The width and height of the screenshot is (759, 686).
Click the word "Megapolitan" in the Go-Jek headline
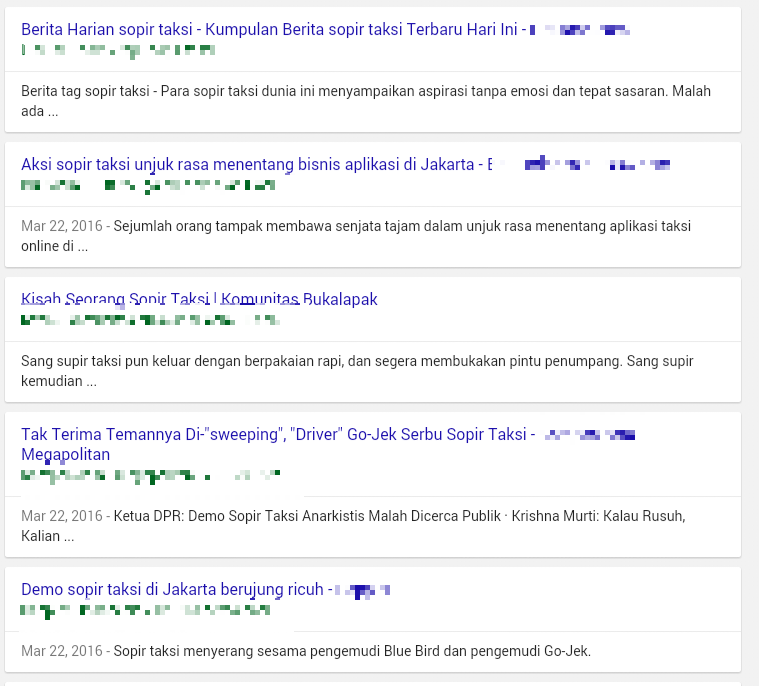65,455
